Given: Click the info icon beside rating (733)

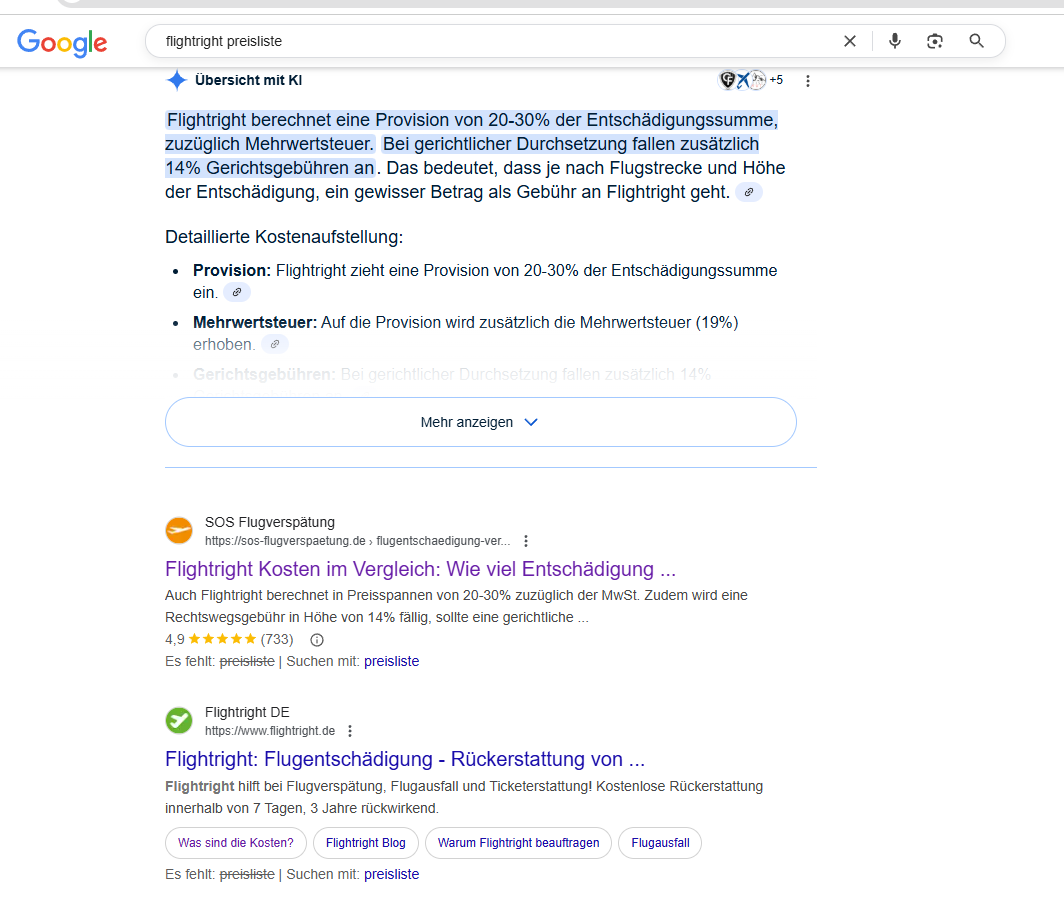Looking at the screenshot, I should (x=317, y=639).
